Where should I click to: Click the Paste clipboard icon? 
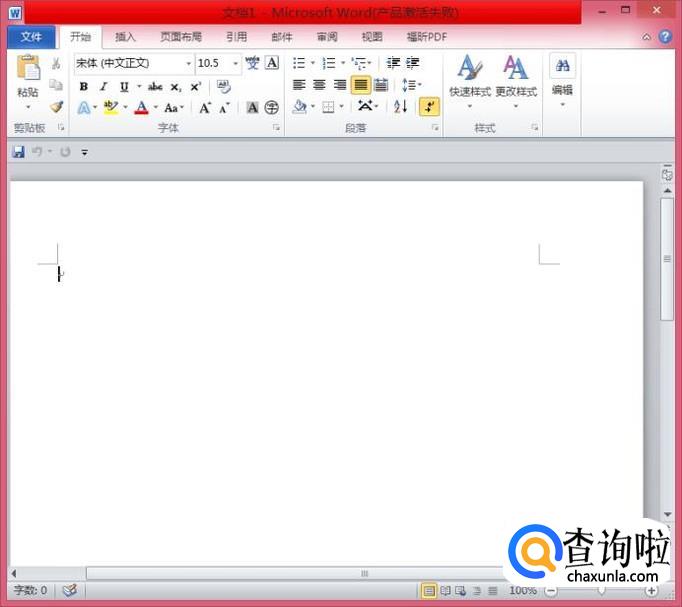coord(28,67)
